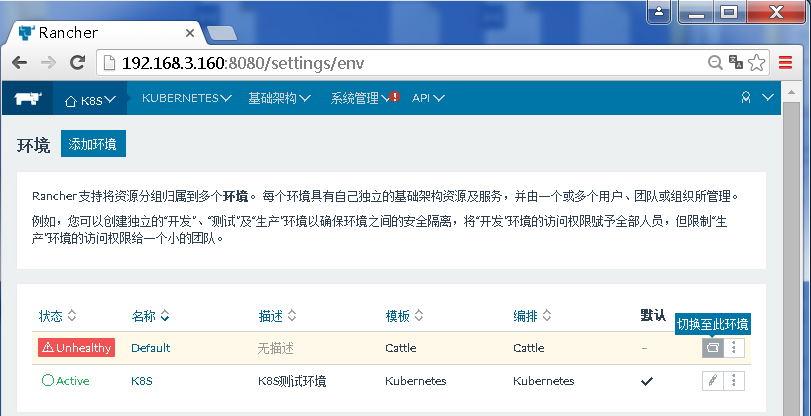The width and height of the screenshot is (811, 416).
Task: Click the translate page icon
Action: 736,62
